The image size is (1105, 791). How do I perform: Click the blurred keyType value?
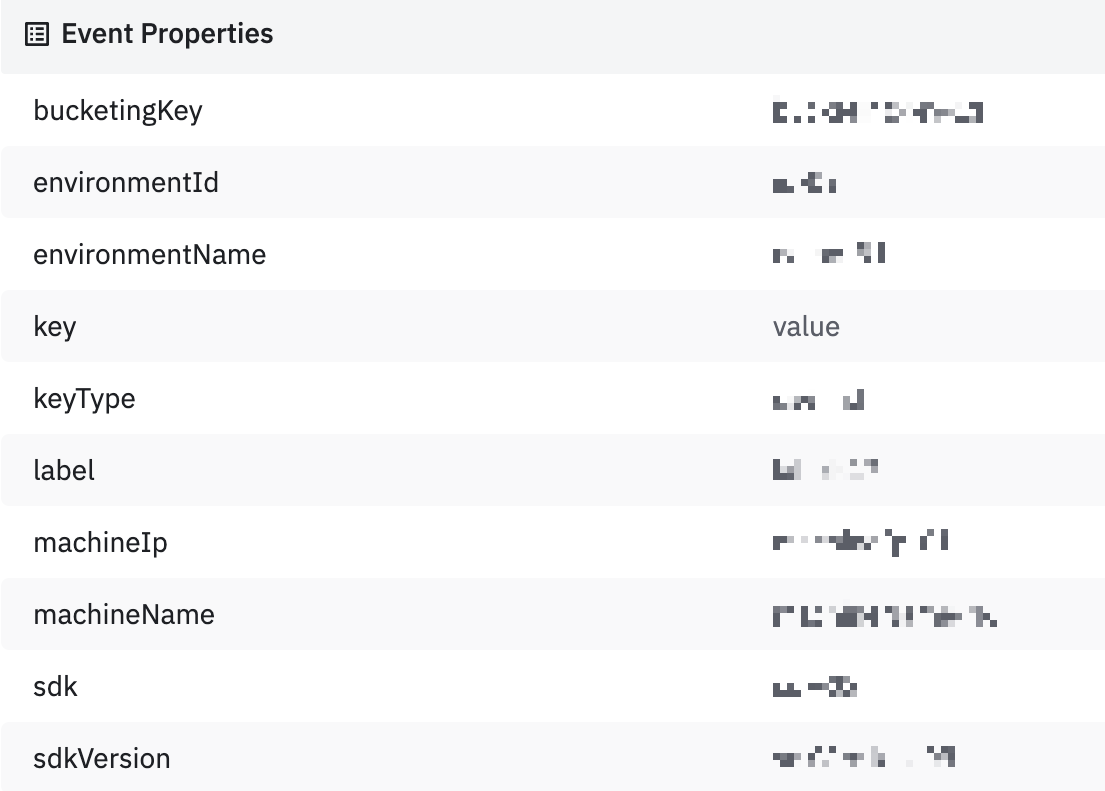[x=818, y=401]
